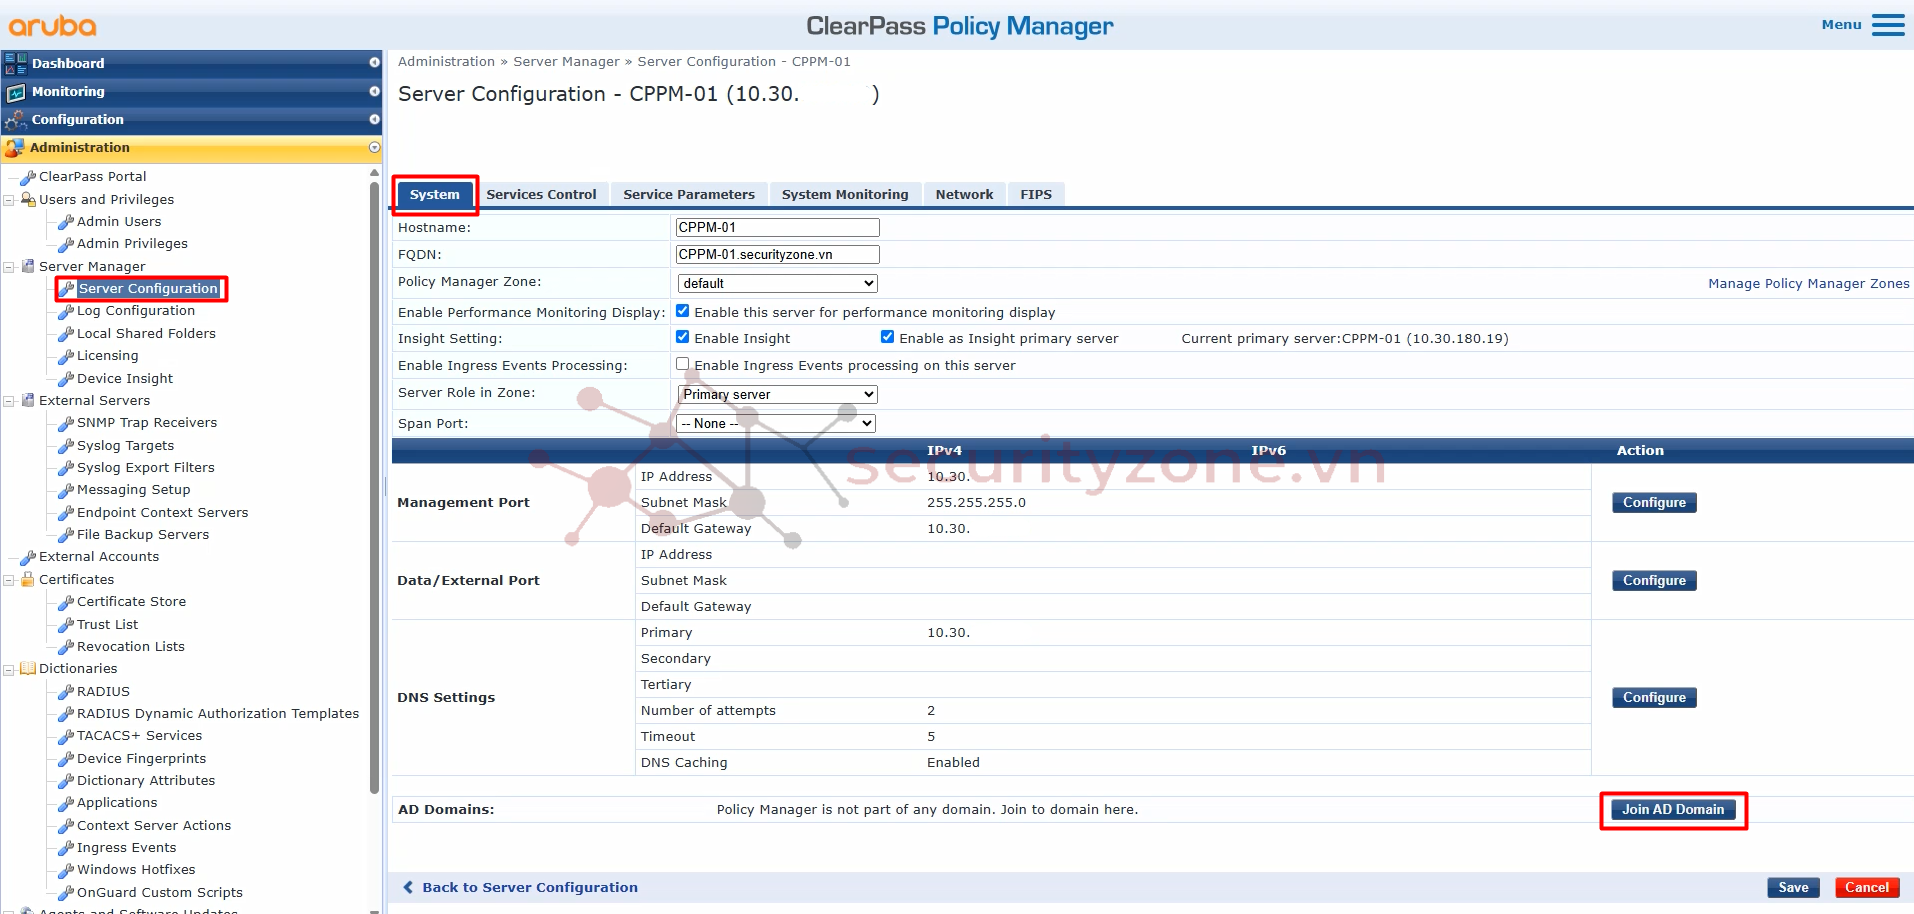Click Configure for Management Port
Screen dimensions: 1914x914
[x=1654, y=503]
